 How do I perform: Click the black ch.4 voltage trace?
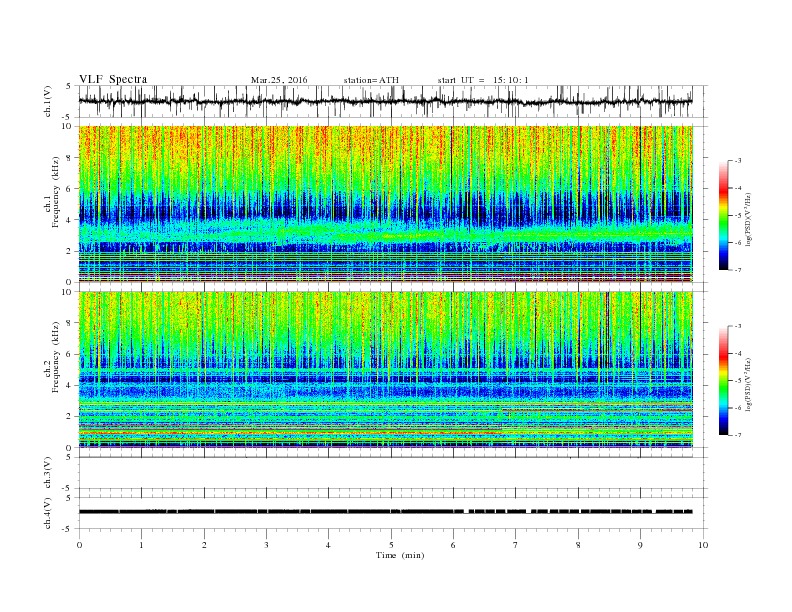tap(386, 512)
